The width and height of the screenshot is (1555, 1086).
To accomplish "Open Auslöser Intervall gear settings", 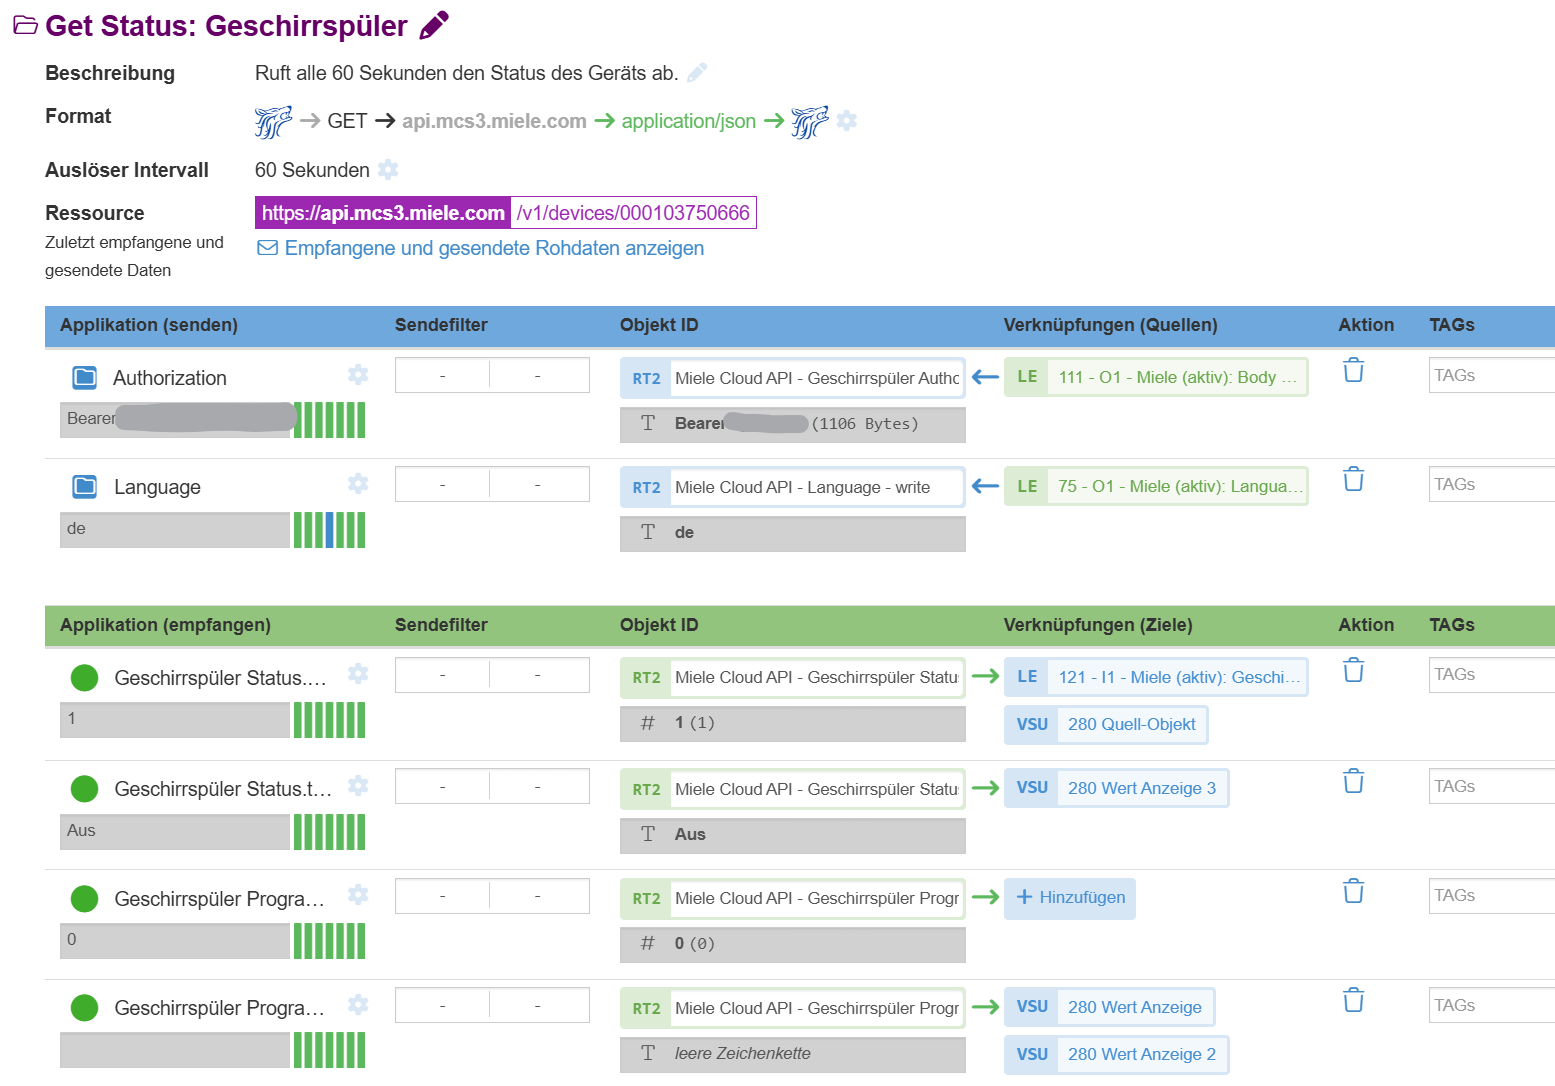I will point(389,170).
